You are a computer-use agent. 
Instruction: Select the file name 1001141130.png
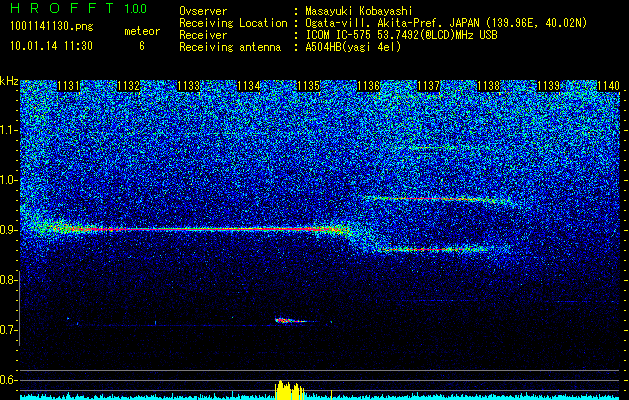click(x=52, y=27)
